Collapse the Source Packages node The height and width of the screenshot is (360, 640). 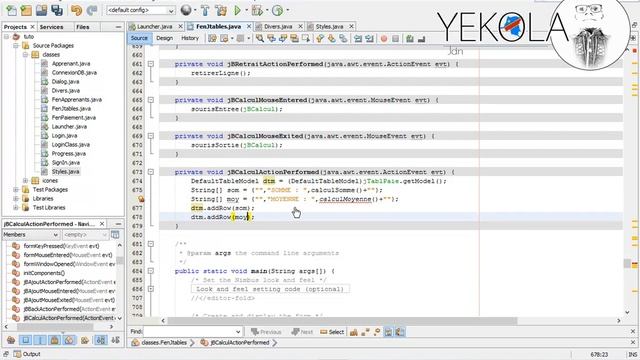coord(16,45)
